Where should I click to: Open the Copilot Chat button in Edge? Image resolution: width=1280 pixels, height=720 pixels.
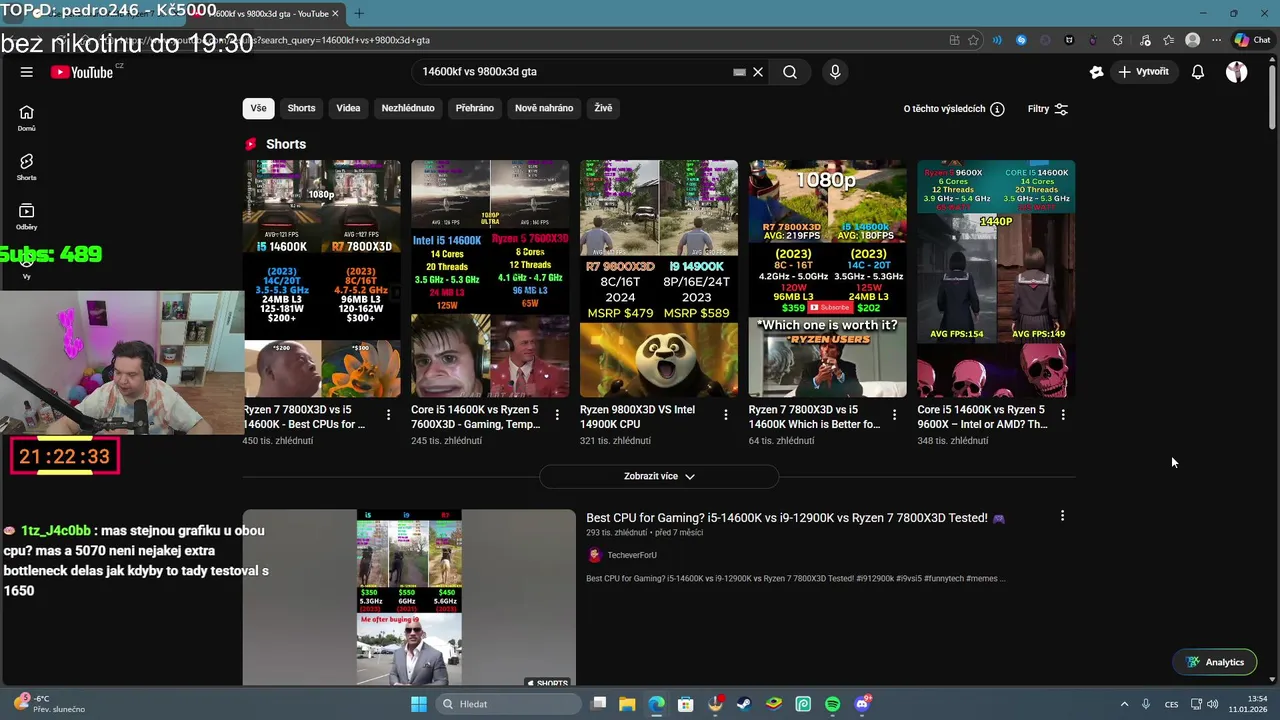tap(1252, 40)
